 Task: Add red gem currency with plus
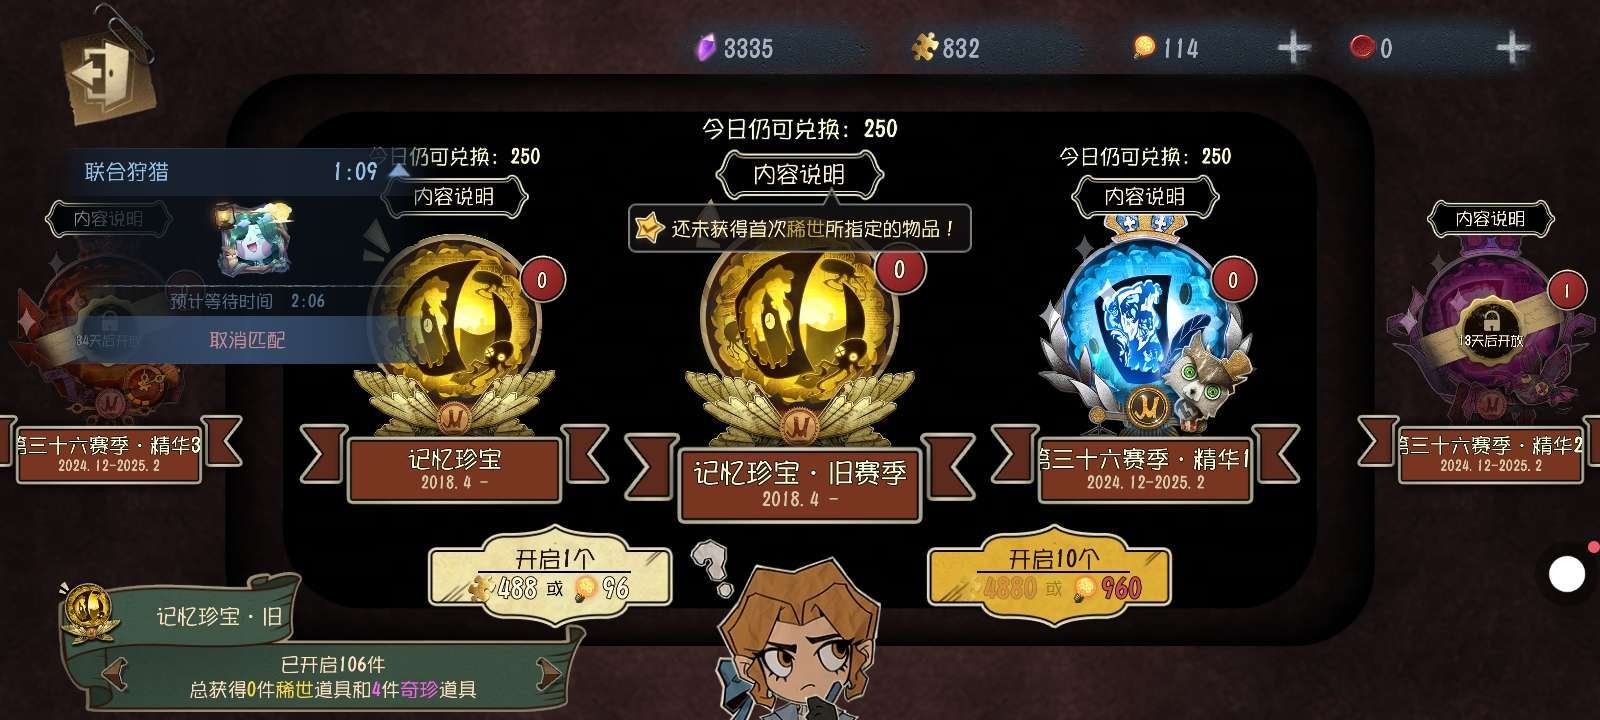coord(1511,48)
